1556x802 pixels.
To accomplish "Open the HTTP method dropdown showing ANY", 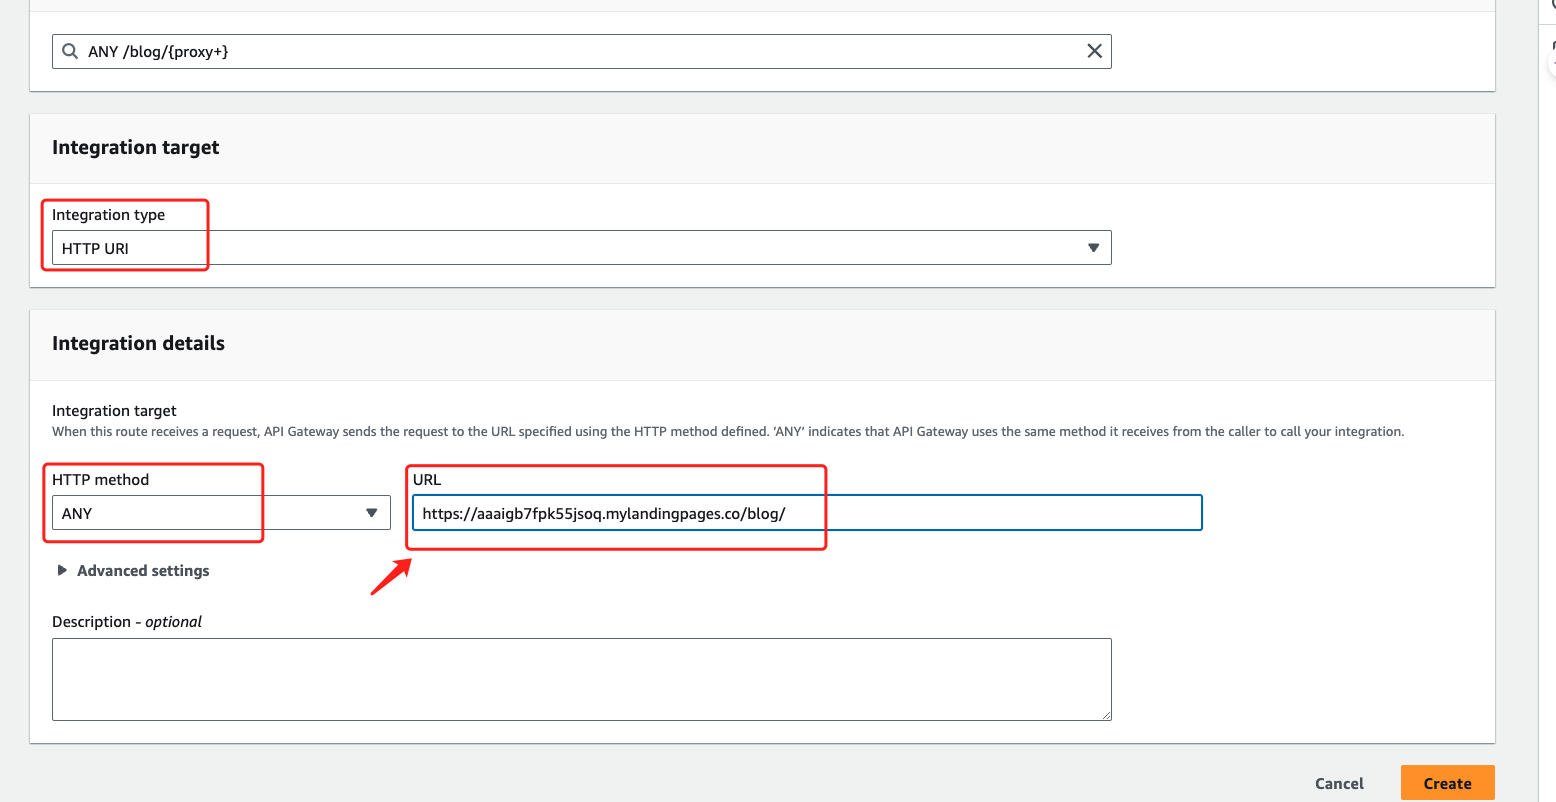I will click(221, 513).
